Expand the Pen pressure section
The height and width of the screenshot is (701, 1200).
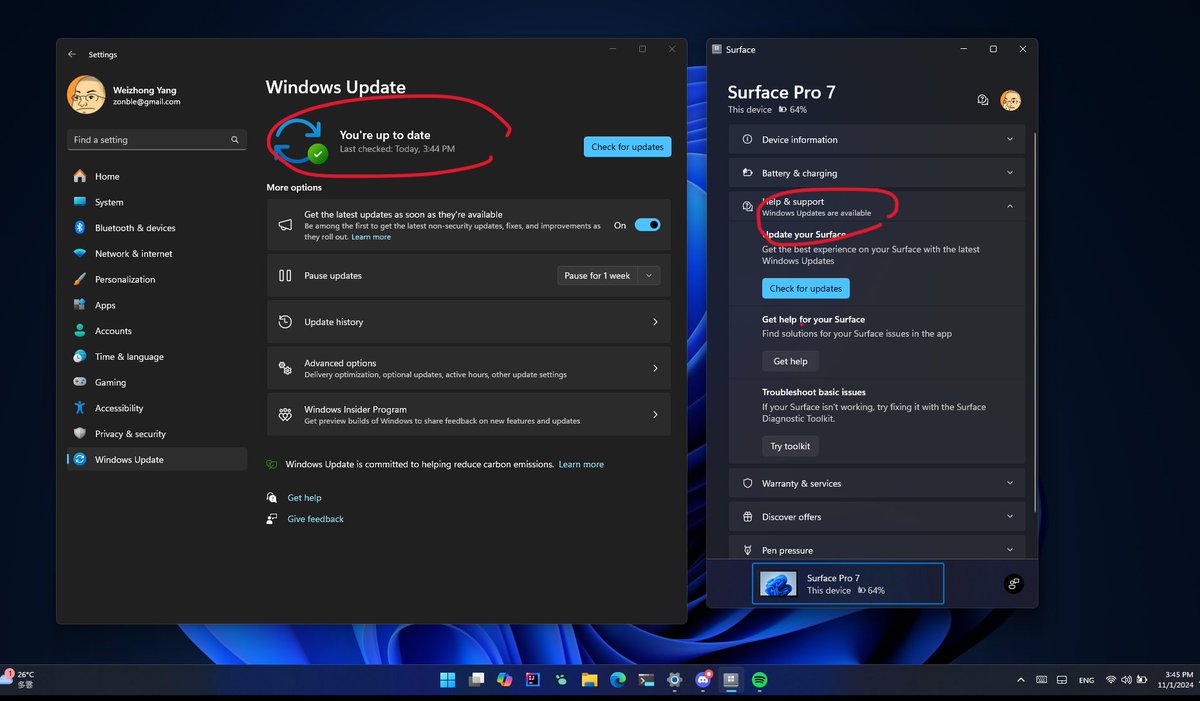[x=877, y=550]
